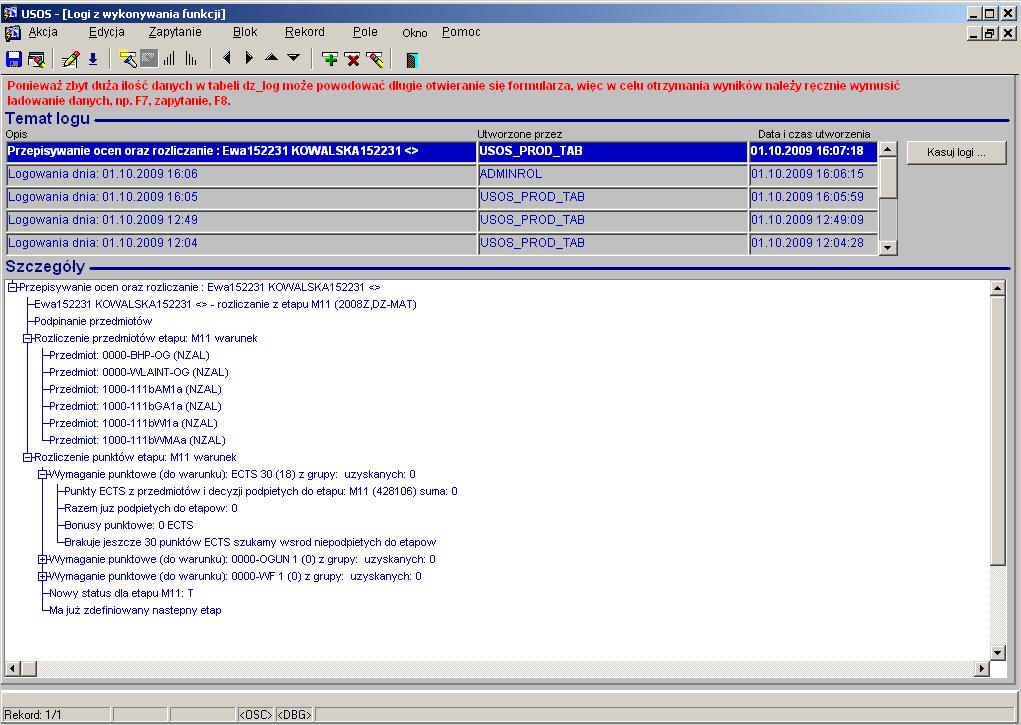
Task: Collapse Rozliczenie punktów etapu: M11 warunek node
Action: [27, 457]
